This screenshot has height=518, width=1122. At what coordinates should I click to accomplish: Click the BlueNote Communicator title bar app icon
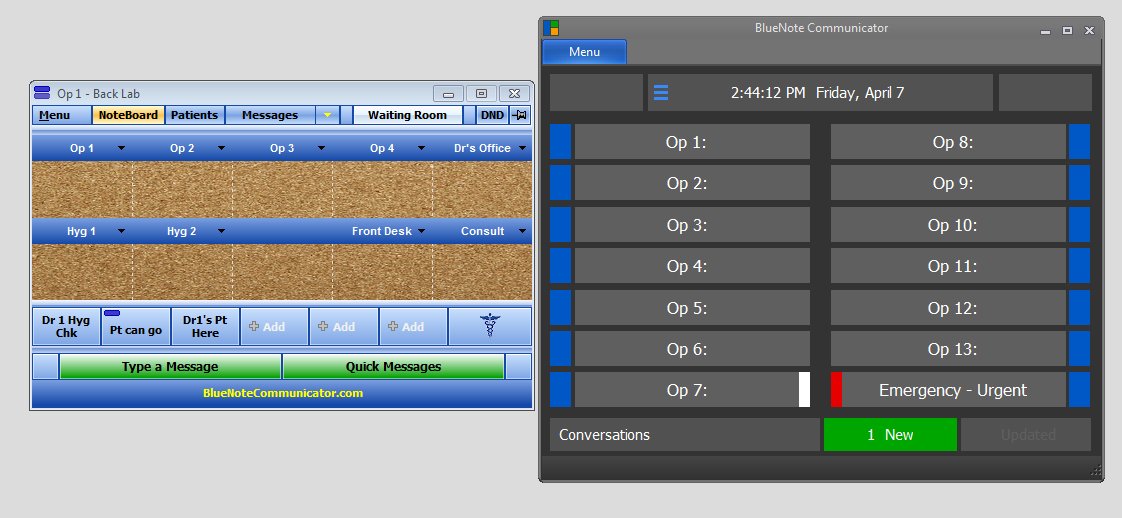tap(551, 28)
